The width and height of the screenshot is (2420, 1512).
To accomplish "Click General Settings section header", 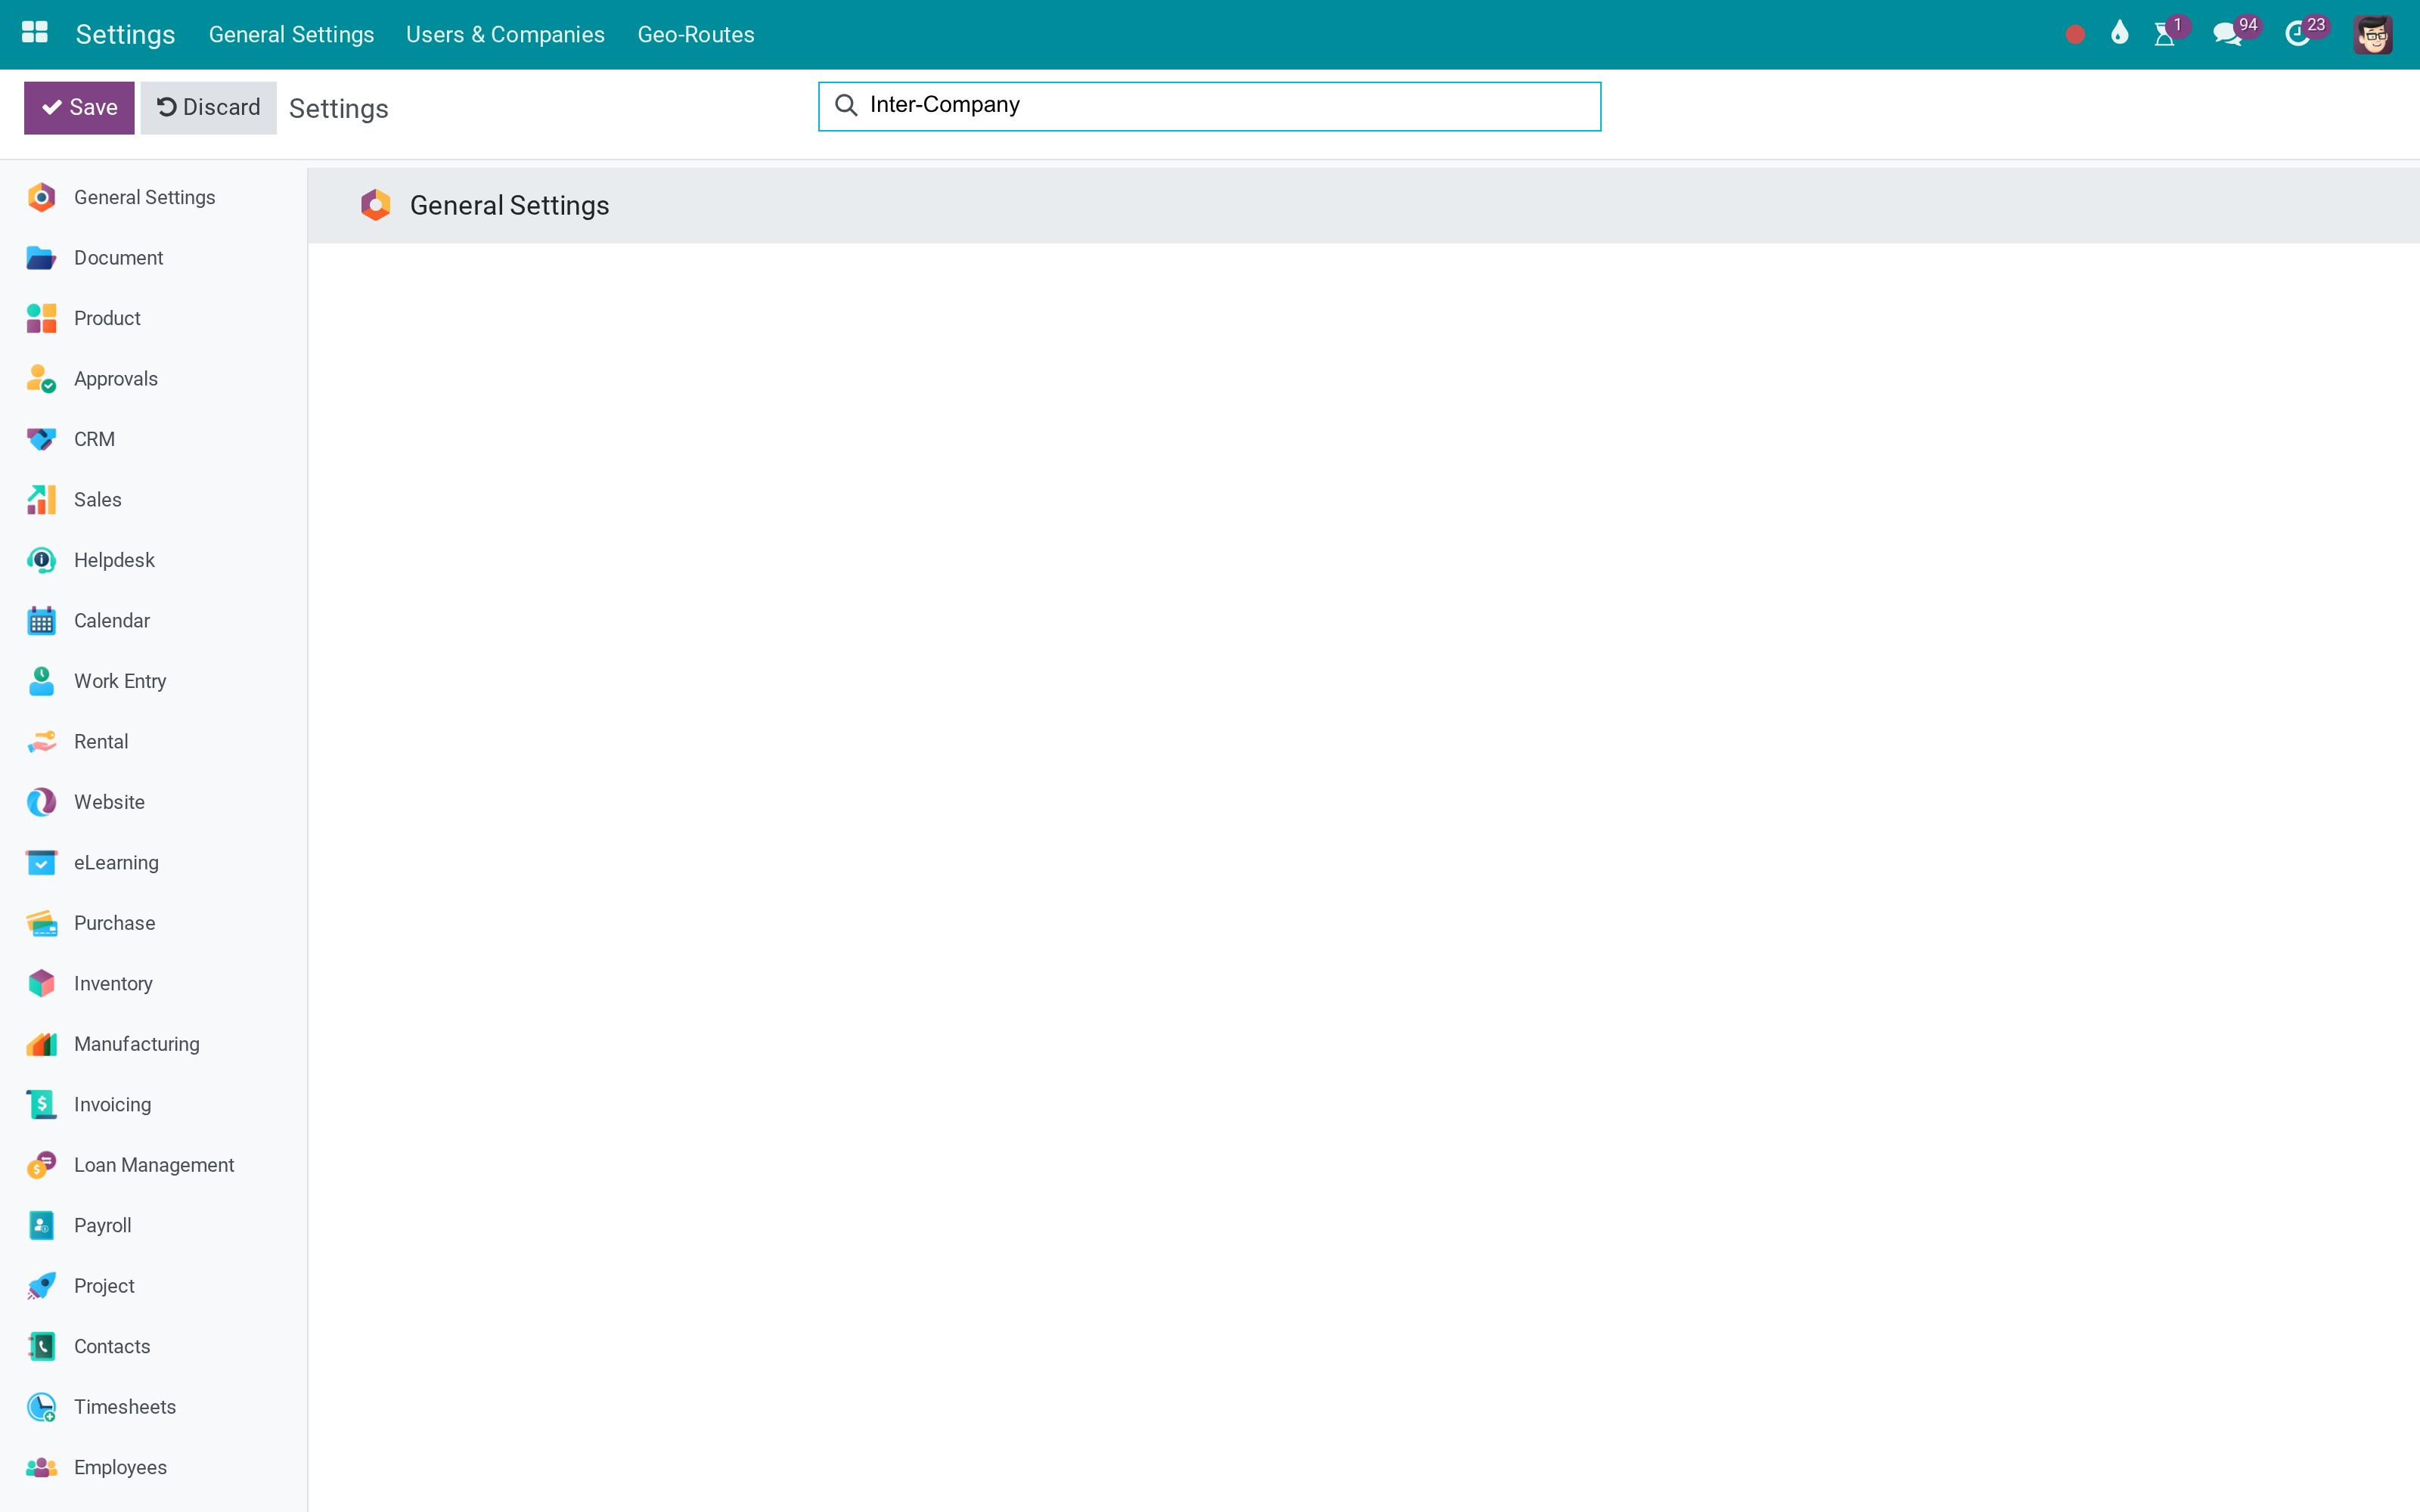I will (x=509, y=205).
